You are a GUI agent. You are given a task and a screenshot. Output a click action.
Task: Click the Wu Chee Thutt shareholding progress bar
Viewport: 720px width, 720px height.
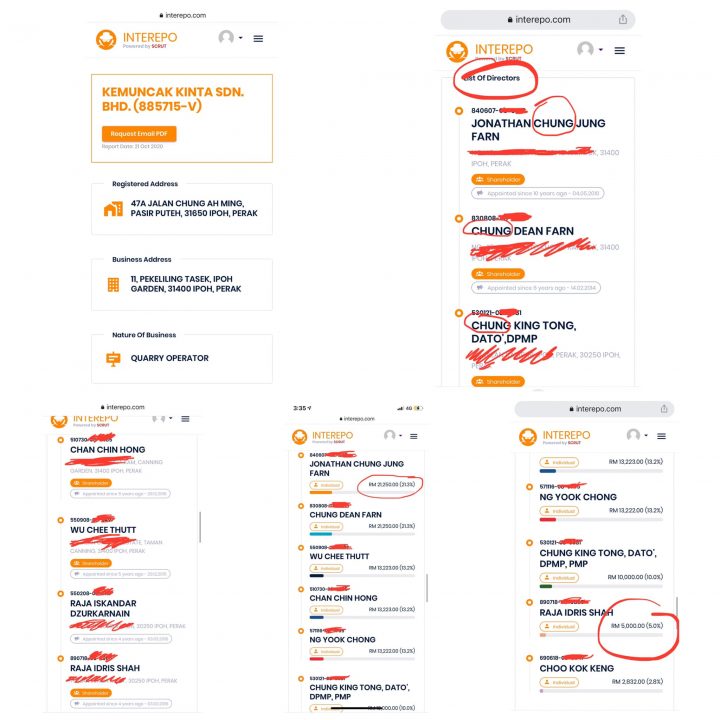coord(362,575)
